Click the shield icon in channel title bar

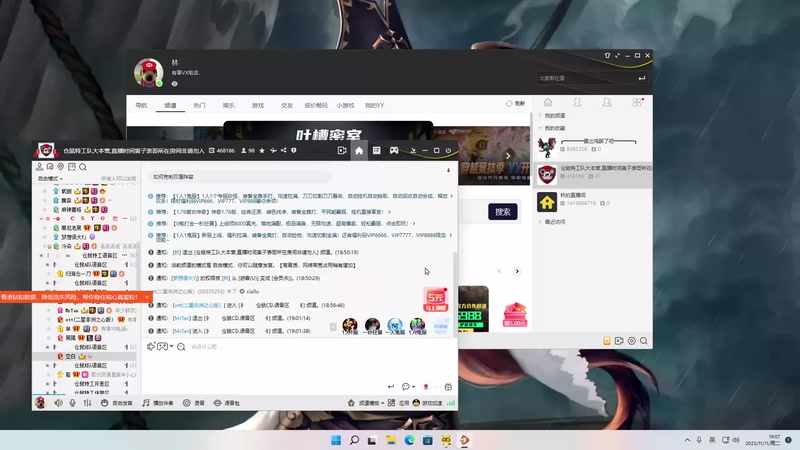(x=294, y=151)
